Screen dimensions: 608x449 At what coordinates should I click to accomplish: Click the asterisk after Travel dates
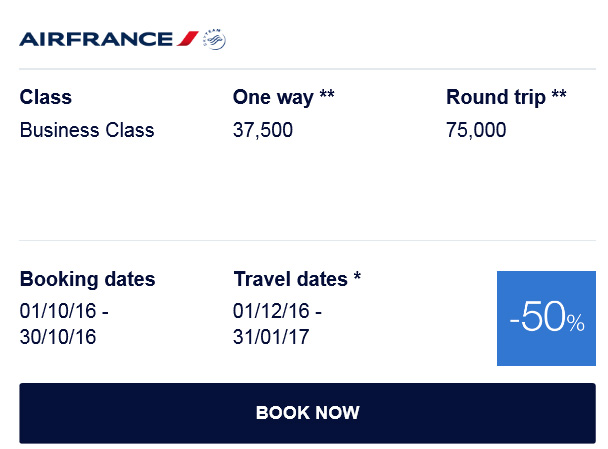click(357, 277)
